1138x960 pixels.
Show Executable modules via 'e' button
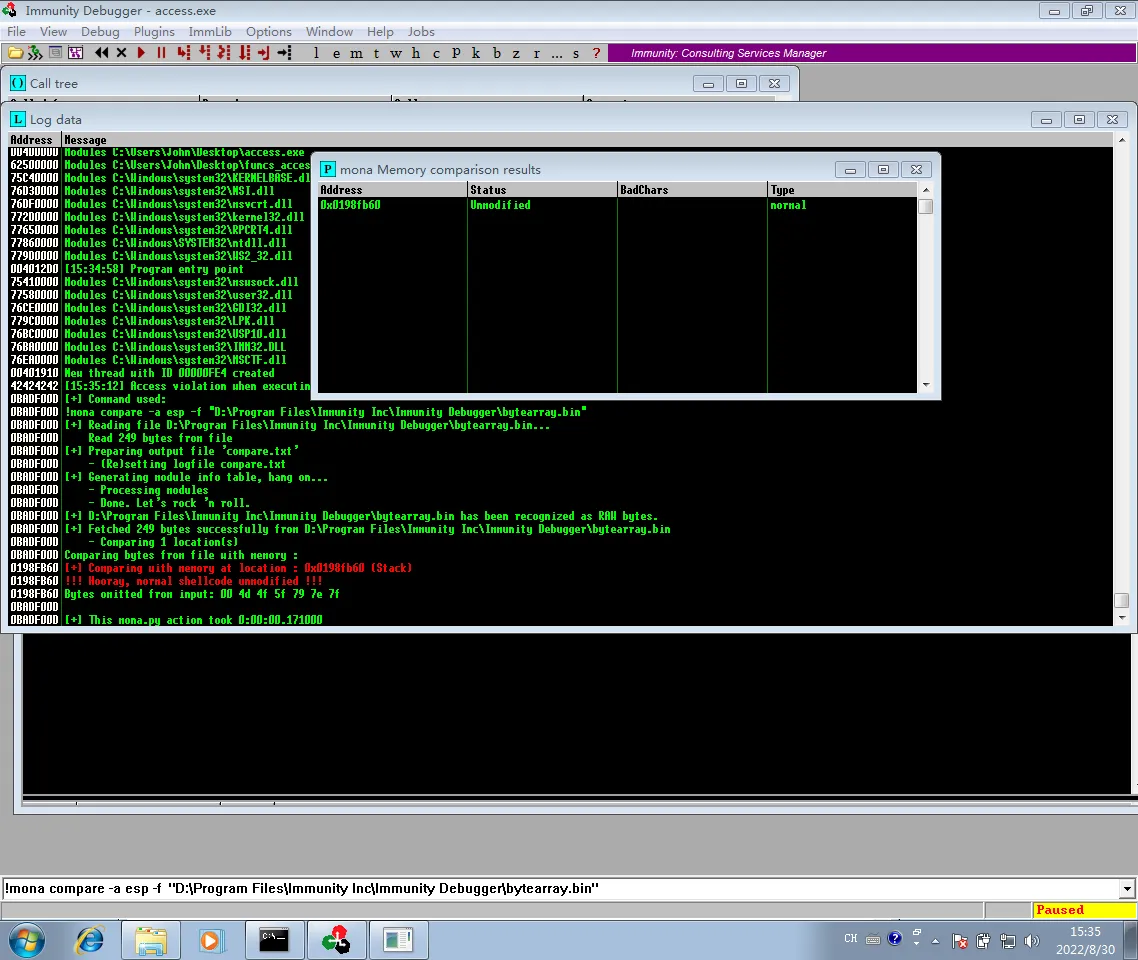tap(336, 53)
